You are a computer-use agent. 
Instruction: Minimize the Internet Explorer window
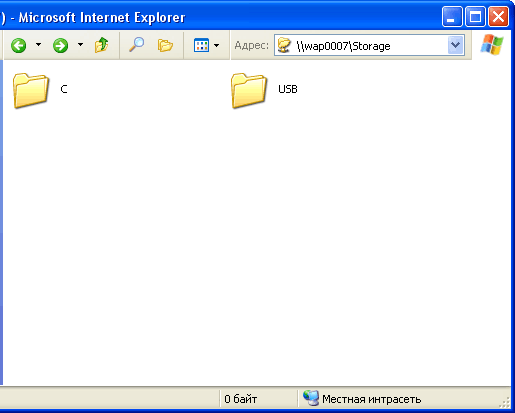(452, 16)
